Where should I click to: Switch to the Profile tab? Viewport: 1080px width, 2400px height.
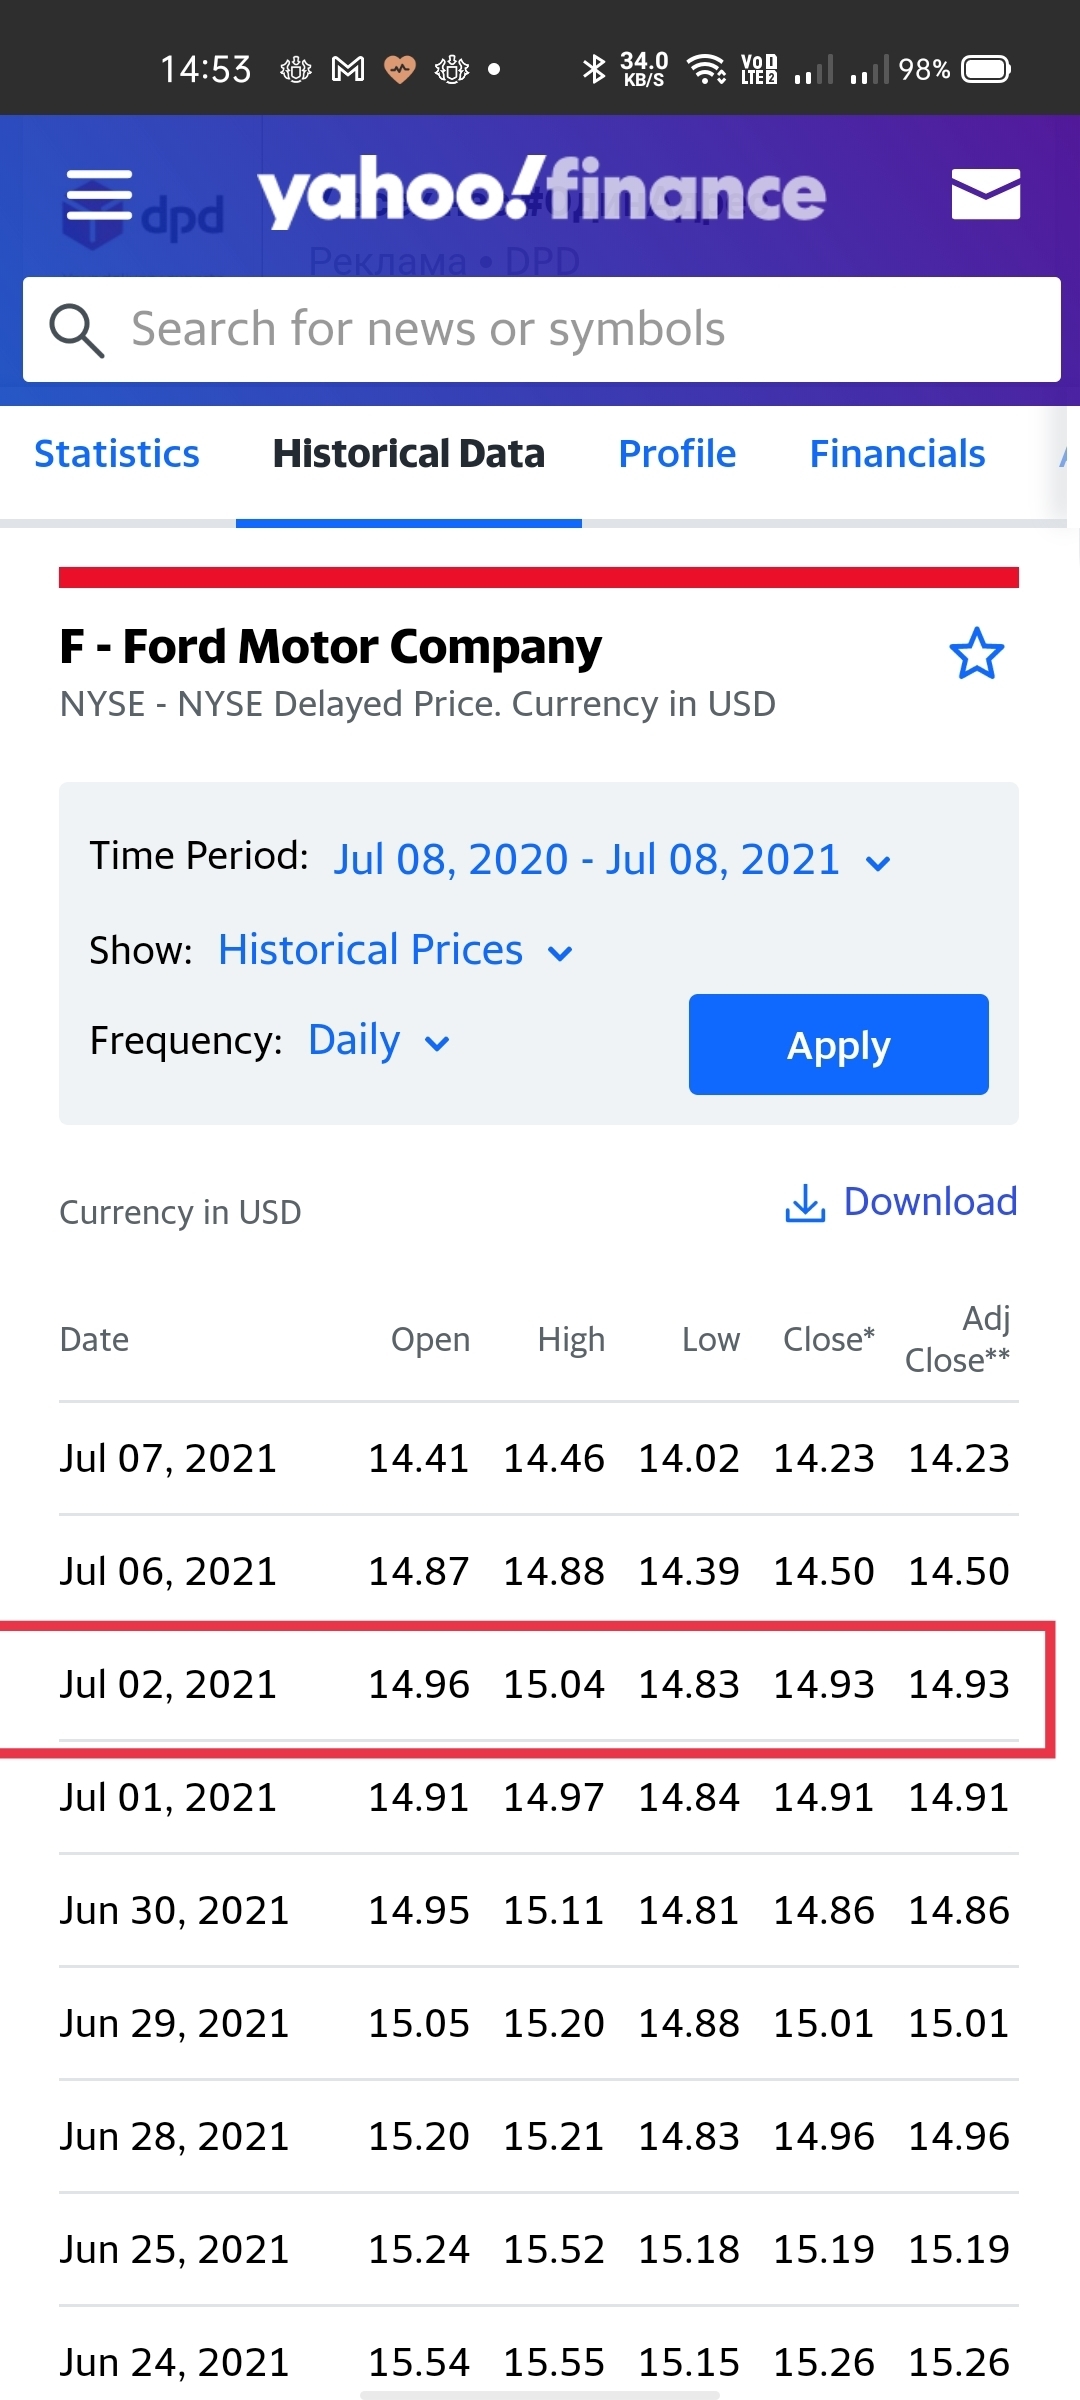[677, 454]
